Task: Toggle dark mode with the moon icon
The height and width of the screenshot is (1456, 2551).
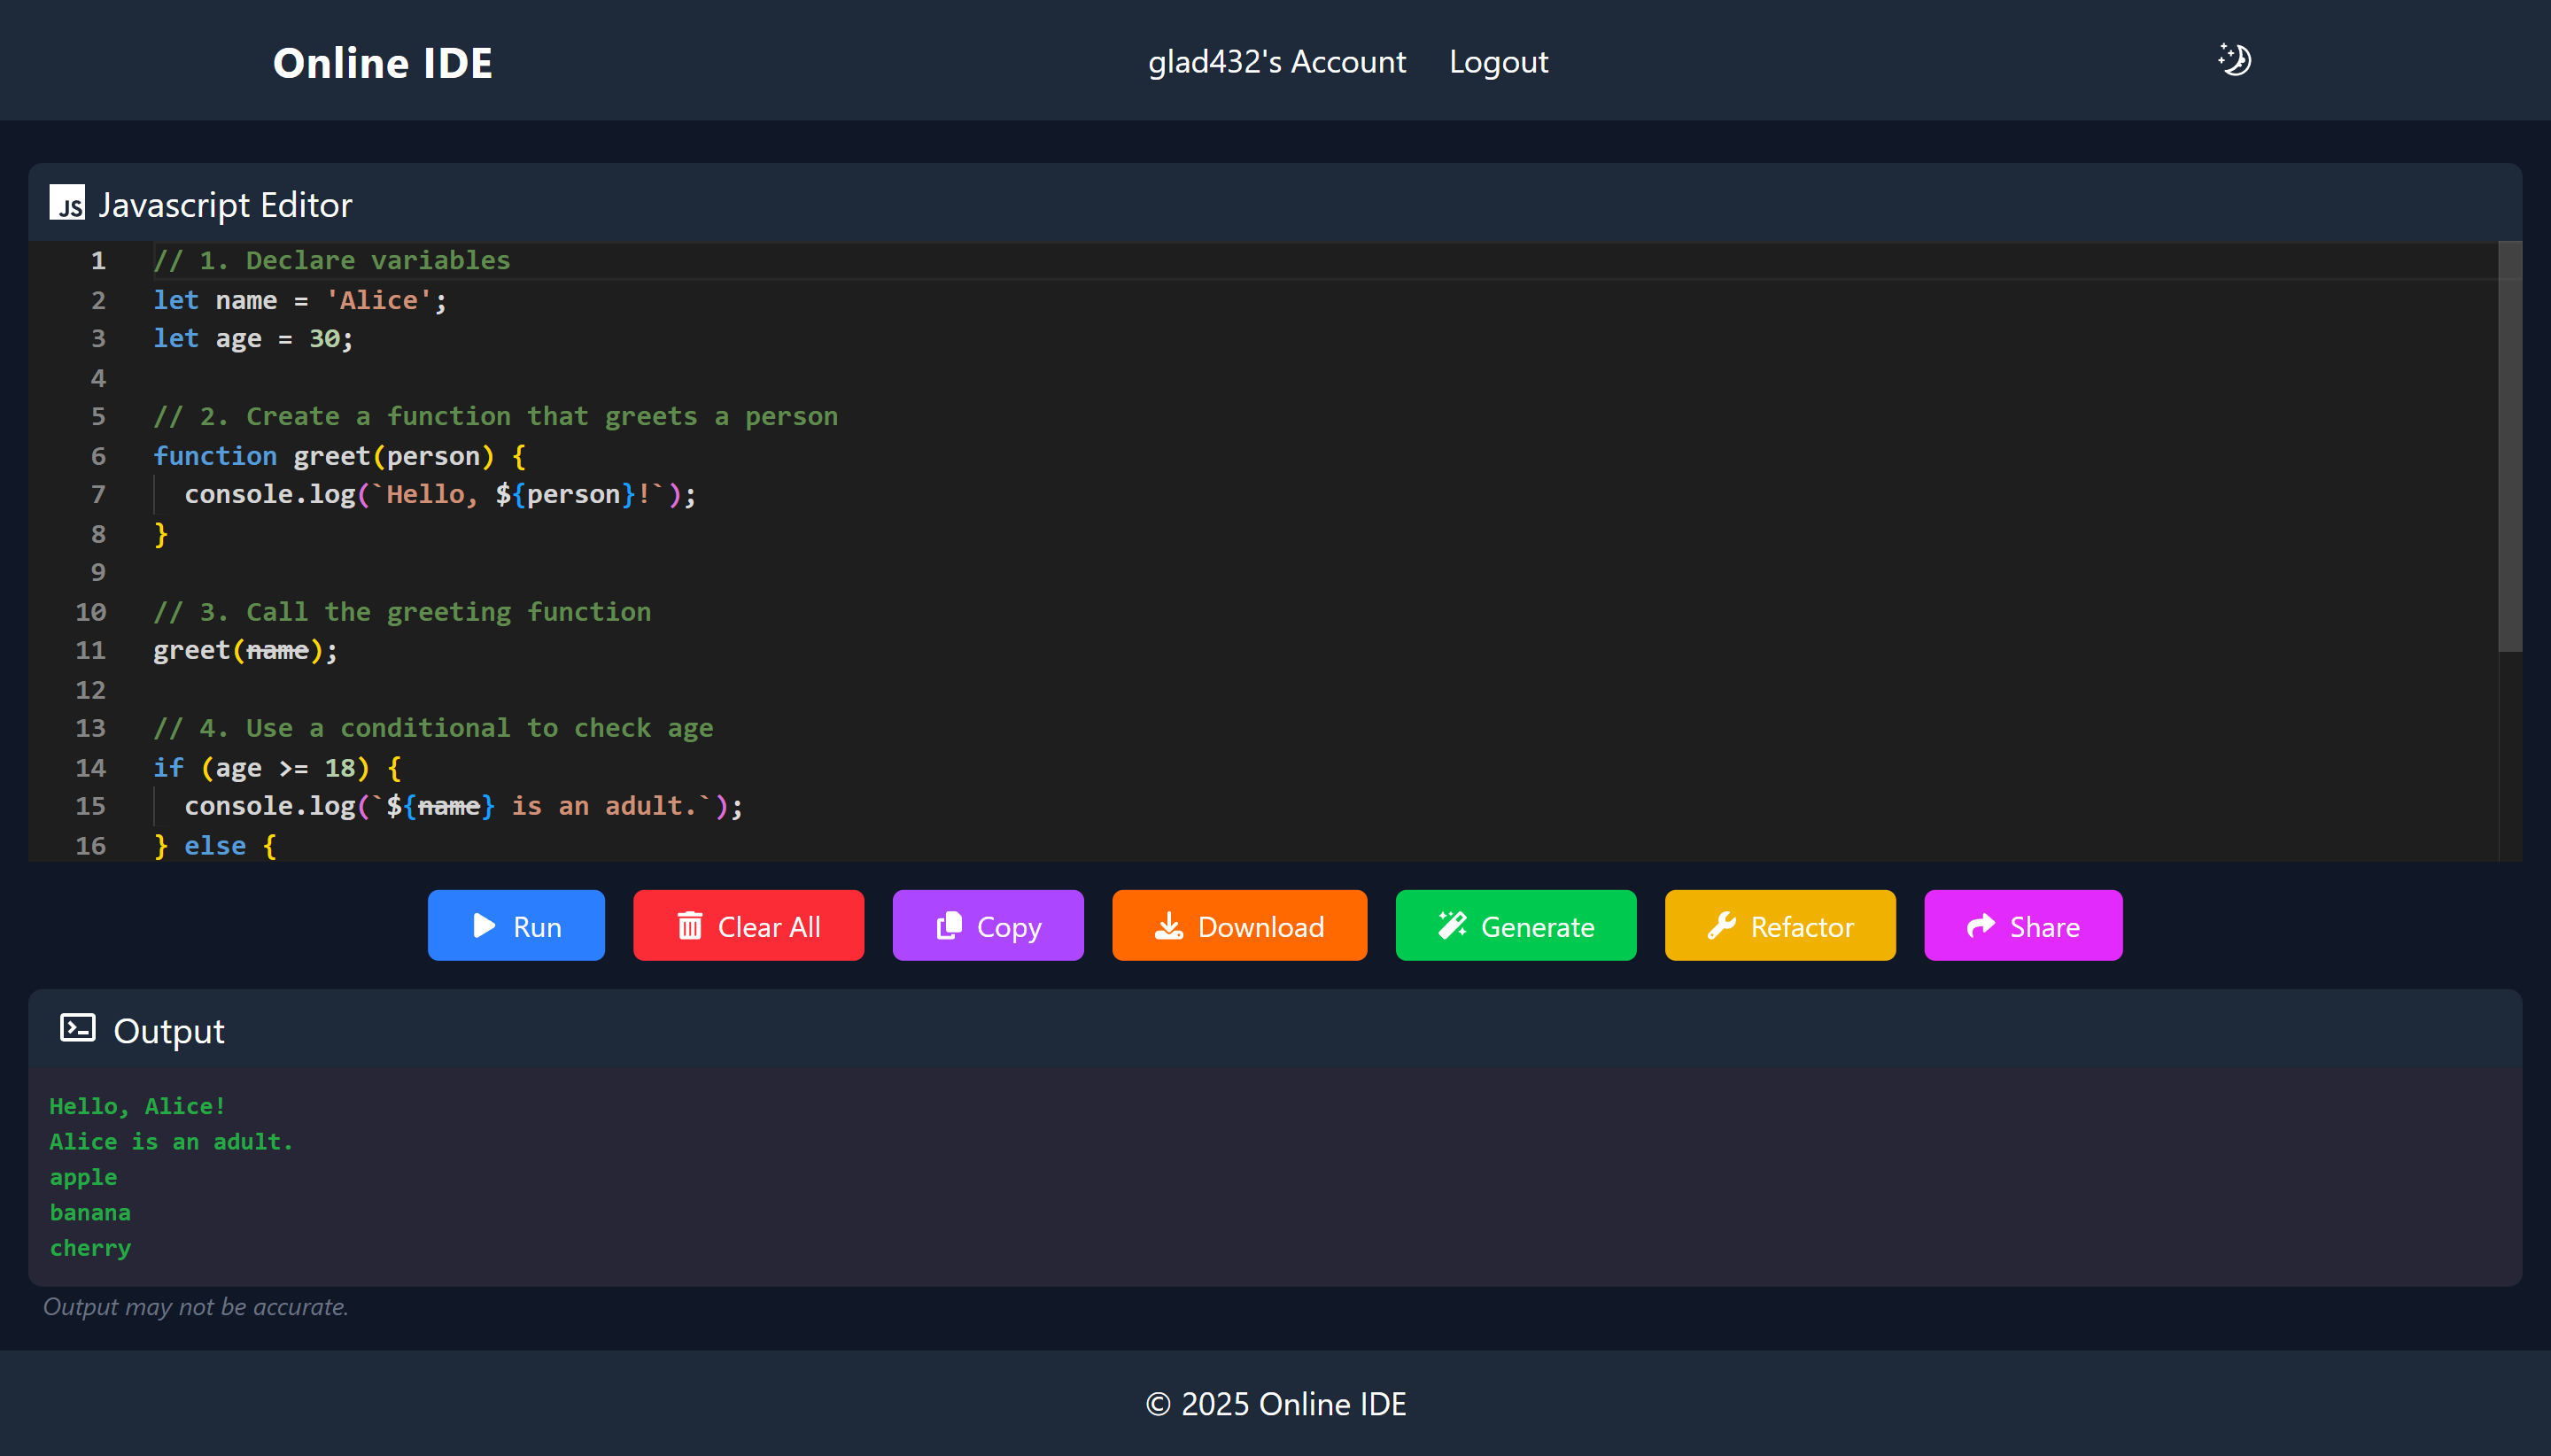Action: (2235, 60)
